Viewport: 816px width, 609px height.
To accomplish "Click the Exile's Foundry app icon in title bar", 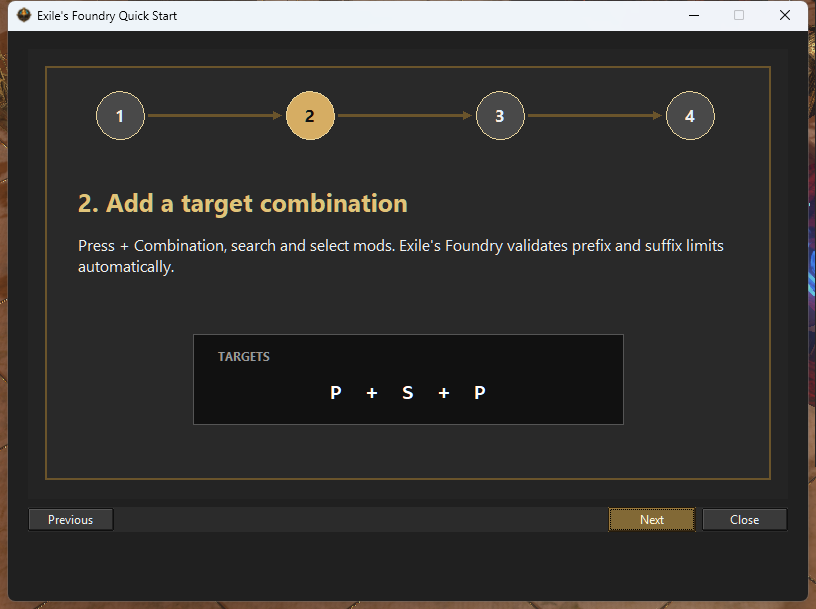I will (24, 15).
